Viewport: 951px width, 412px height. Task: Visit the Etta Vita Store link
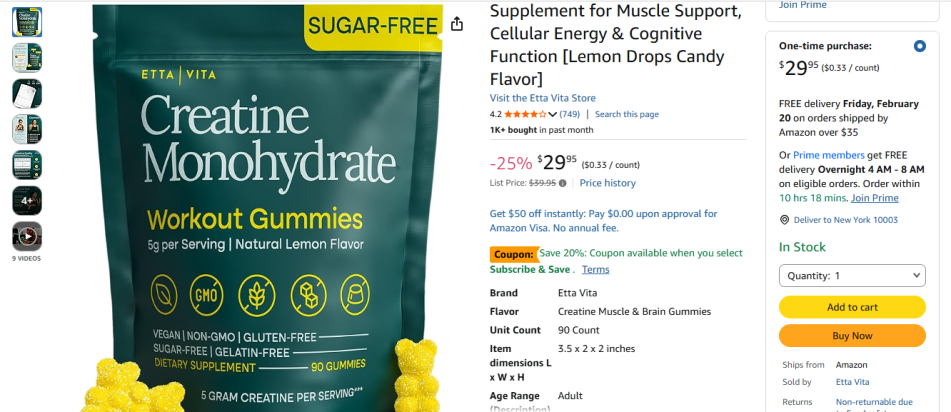click(542, 98)
